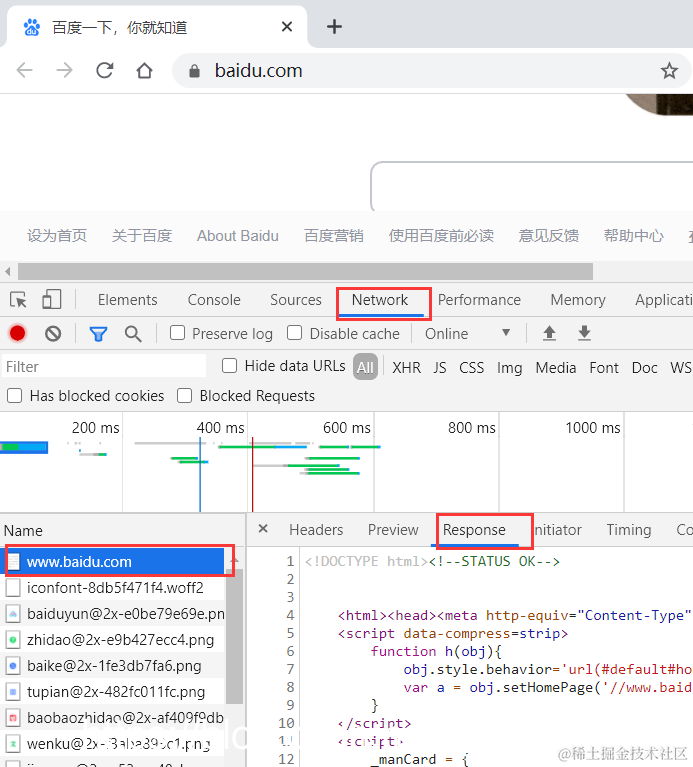The image size is (693, 767).
Task: Select the tupian@2x-482fc011fc.png request
Action: [114, 692]
